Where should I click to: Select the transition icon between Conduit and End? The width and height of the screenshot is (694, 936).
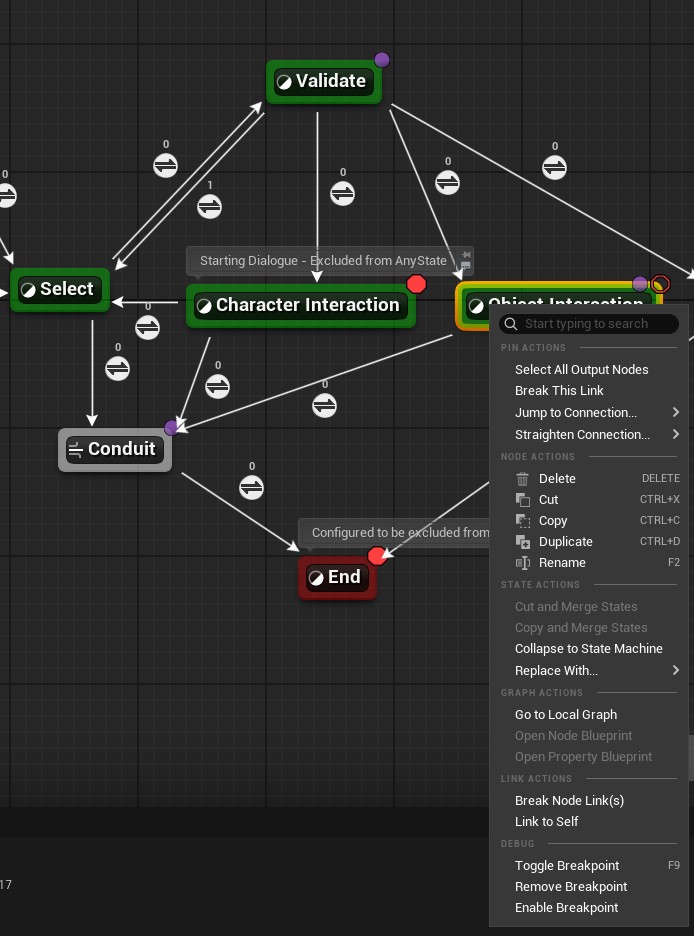251,487
